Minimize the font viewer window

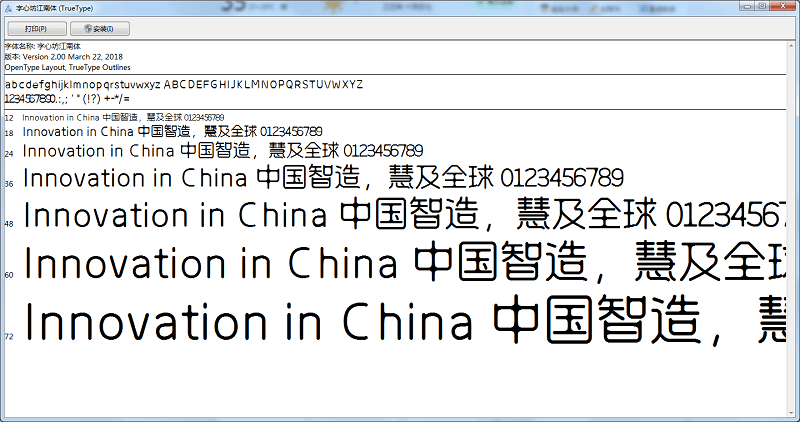click(748, 6)
